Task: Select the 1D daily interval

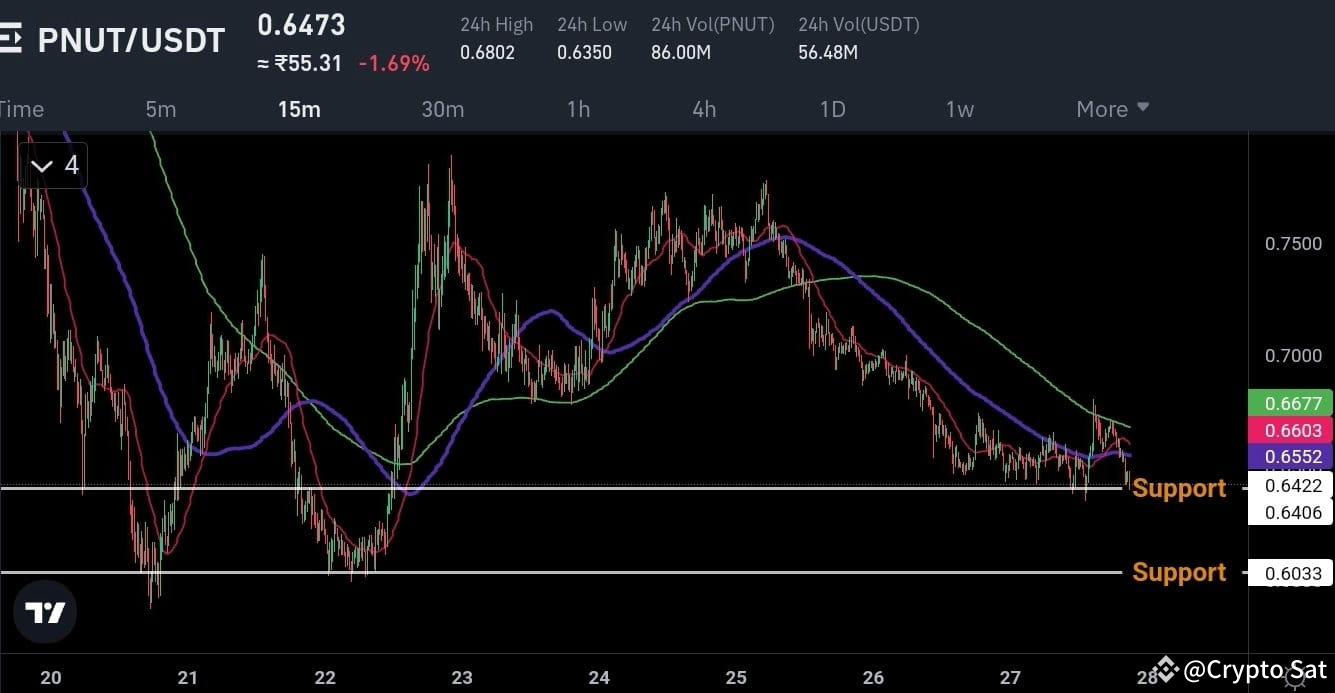Action: click(832, 109)
